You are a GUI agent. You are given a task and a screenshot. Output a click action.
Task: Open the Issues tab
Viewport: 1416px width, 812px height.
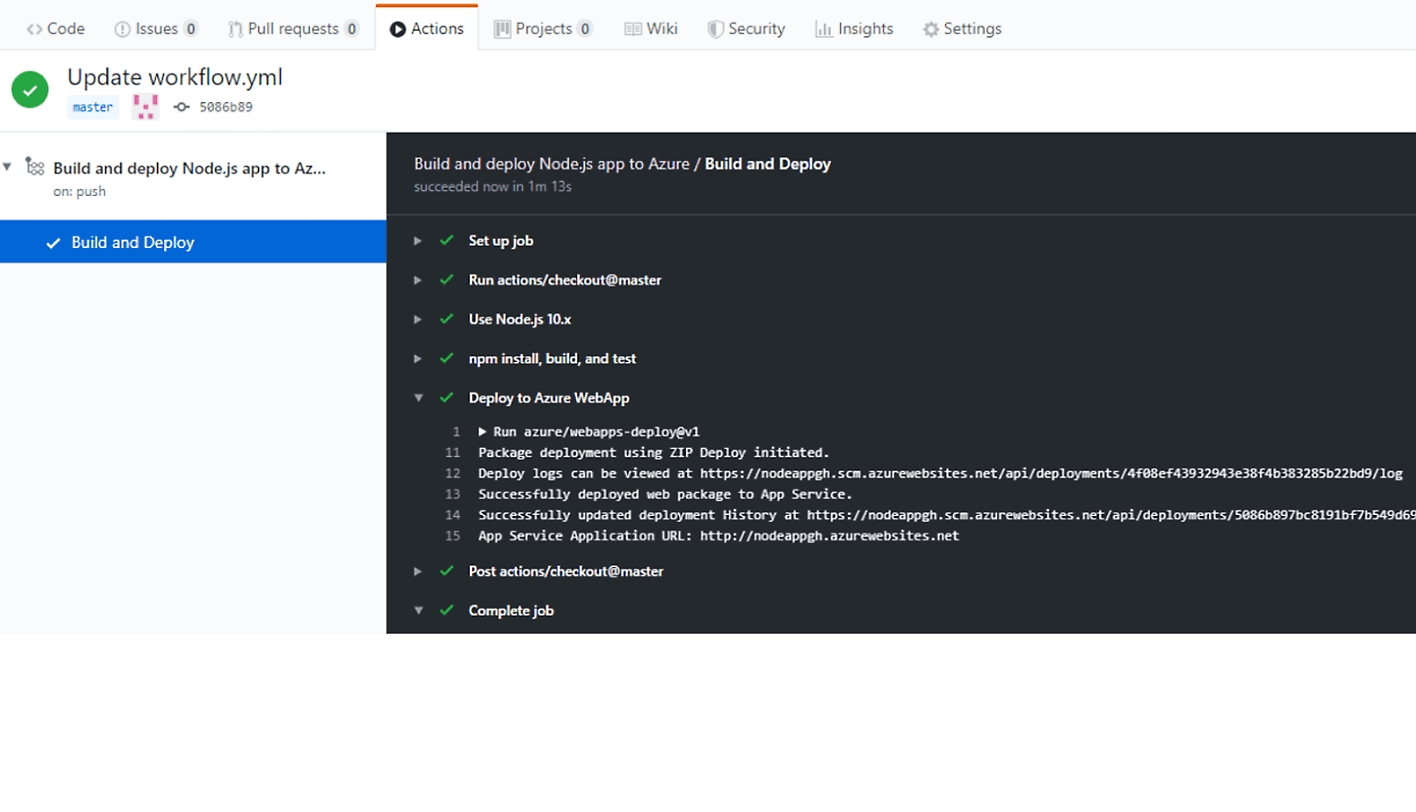pos(156,29)
